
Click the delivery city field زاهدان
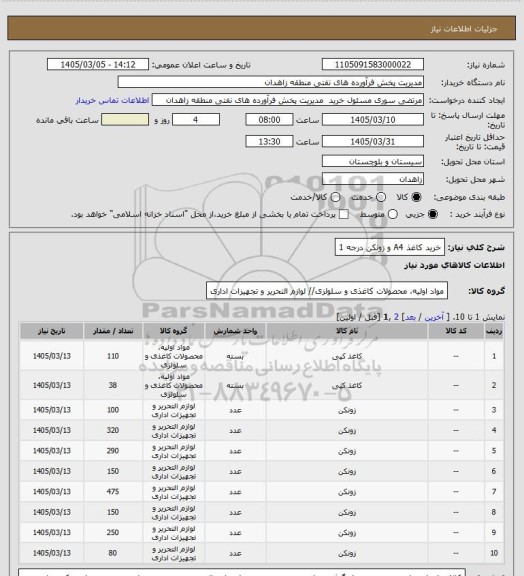pos(373,179)
